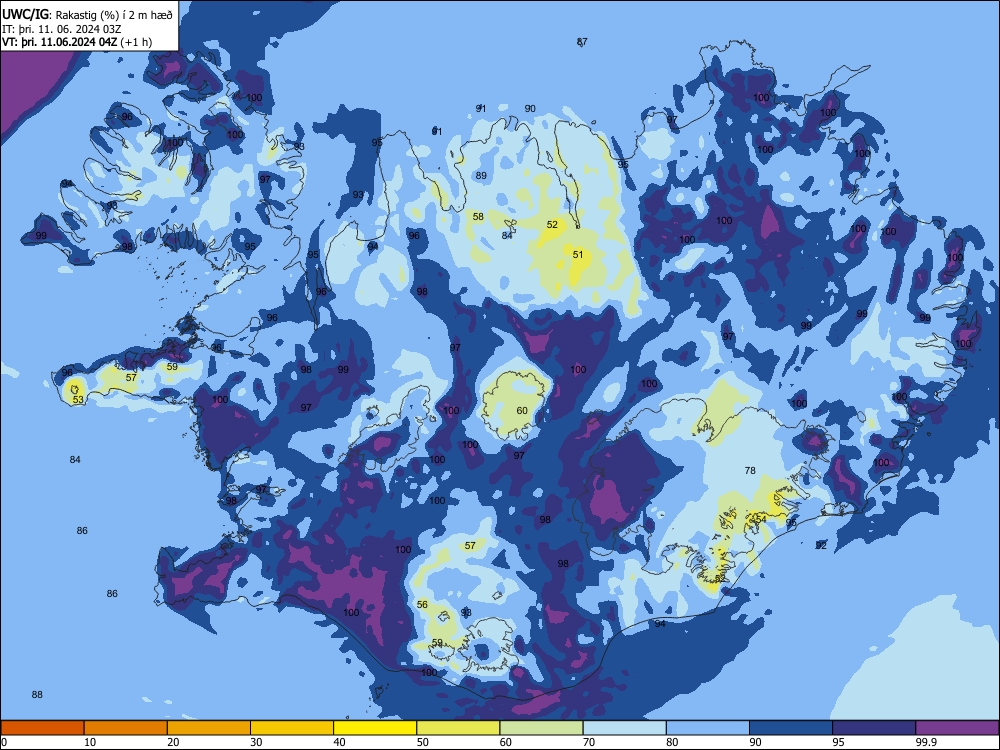Click the light orange 20–30 legend swatch
Viewport: 1000px width, 750px height.
pos(209,728)
